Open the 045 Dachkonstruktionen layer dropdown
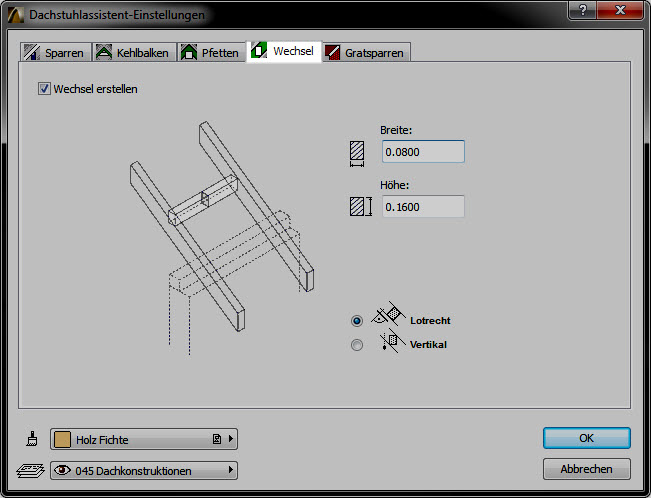Viewport: 651px width, 498px height. pos(144,470)
